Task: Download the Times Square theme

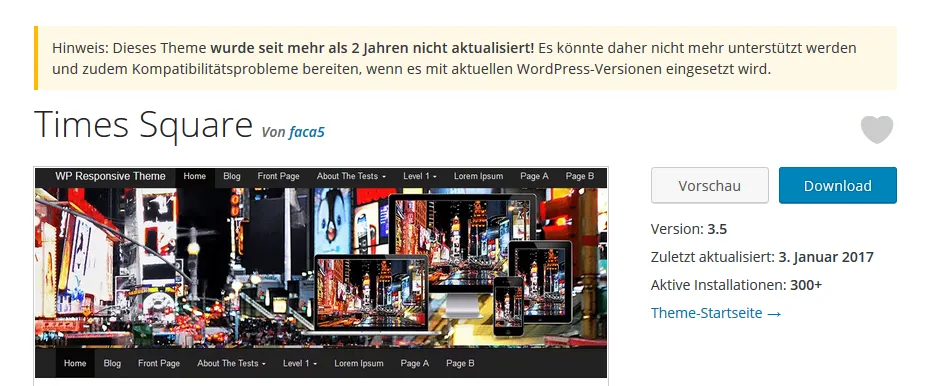Action: coord(838,185)
